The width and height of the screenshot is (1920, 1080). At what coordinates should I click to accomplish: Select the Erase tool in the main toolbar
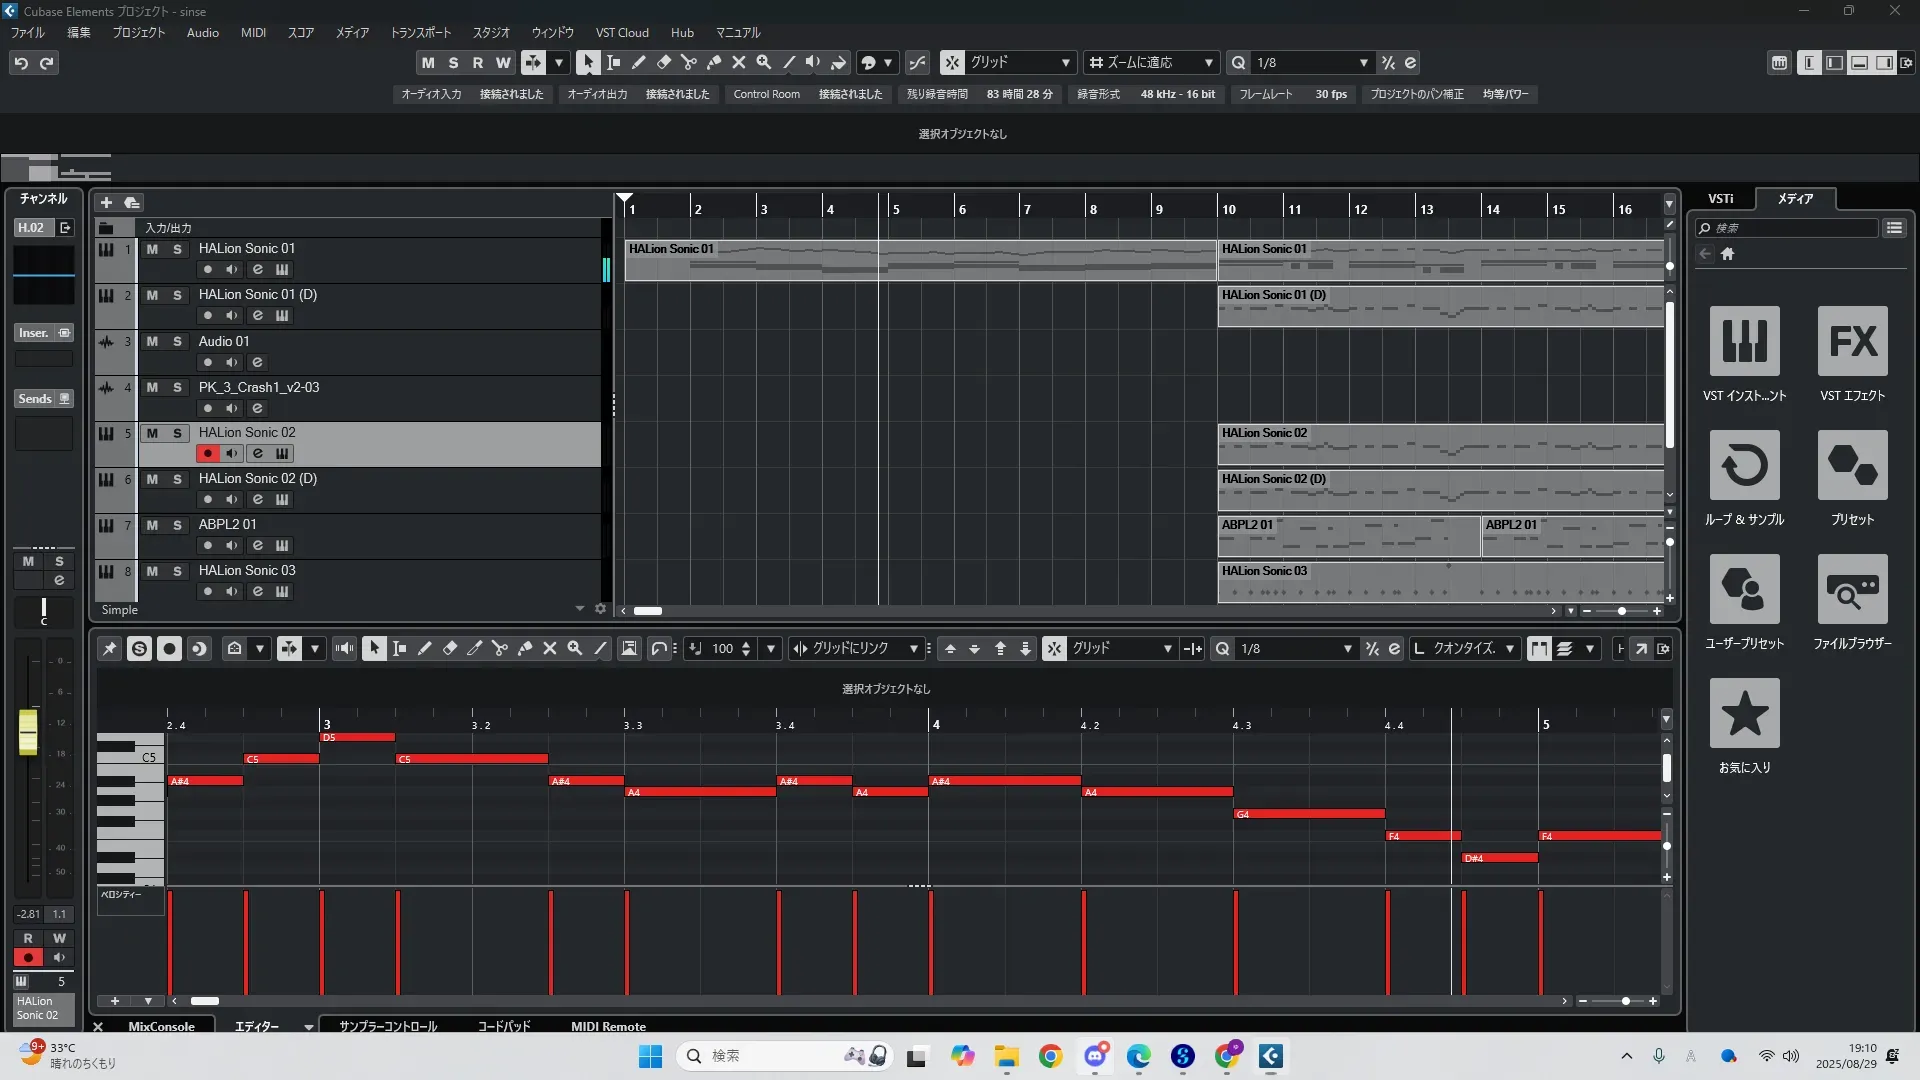pyautogui.click(x=664, y=62)
